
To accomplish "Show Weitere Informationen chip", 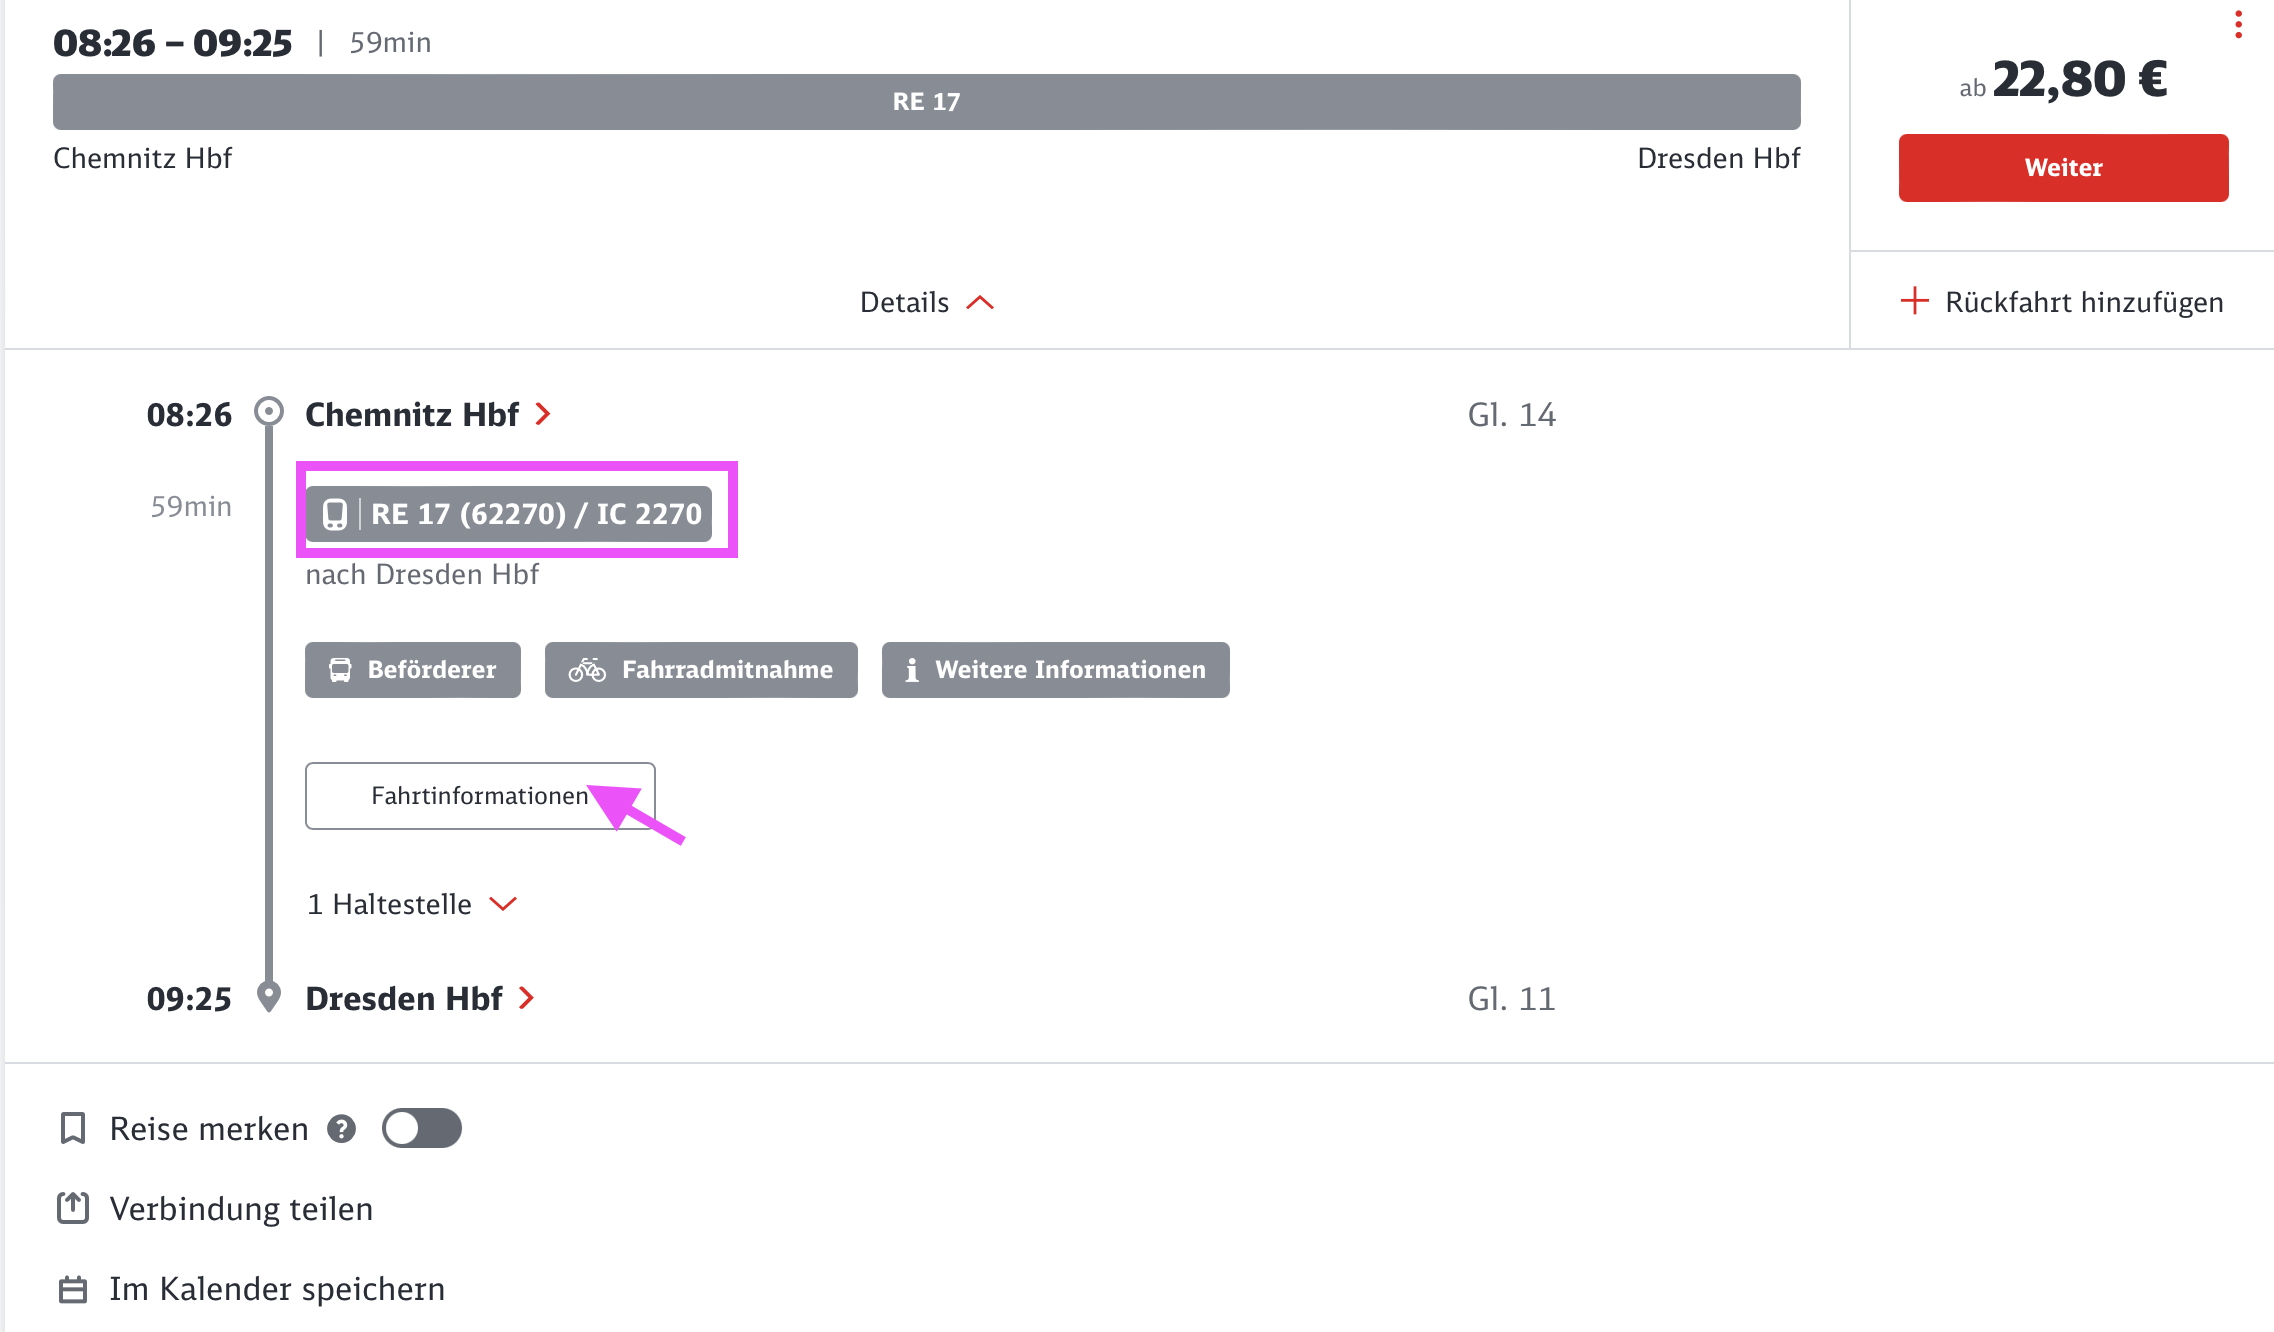I will (1055, 670).
